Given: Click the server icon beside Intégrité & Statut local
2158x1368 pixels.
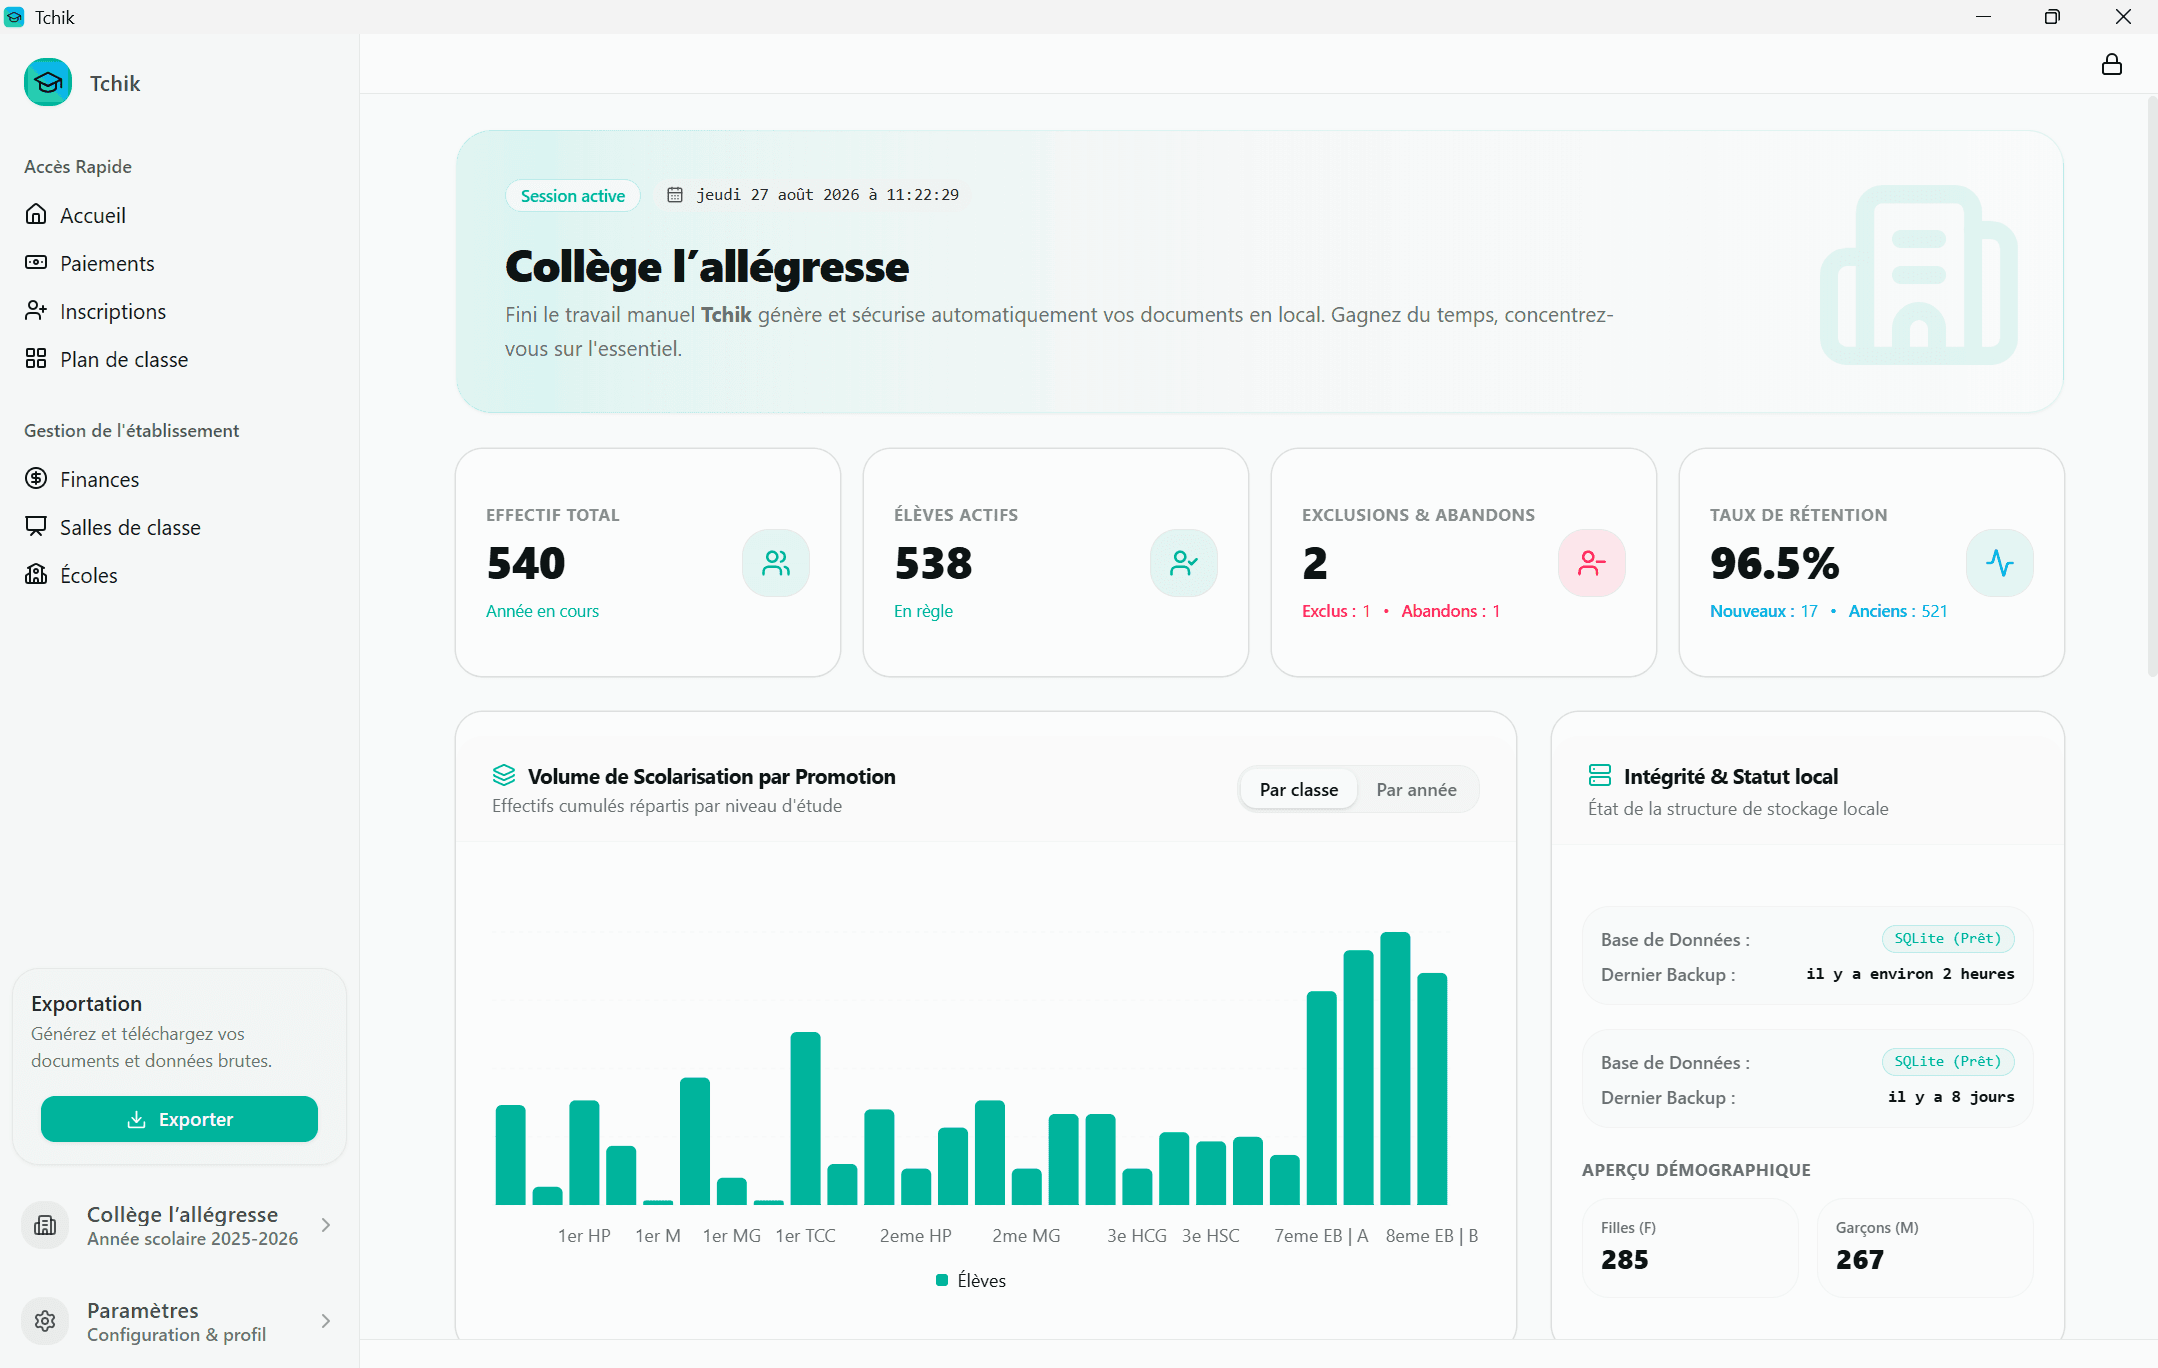Looking at the screenshot, I should pyautogui.click(x=1600, y=775).
